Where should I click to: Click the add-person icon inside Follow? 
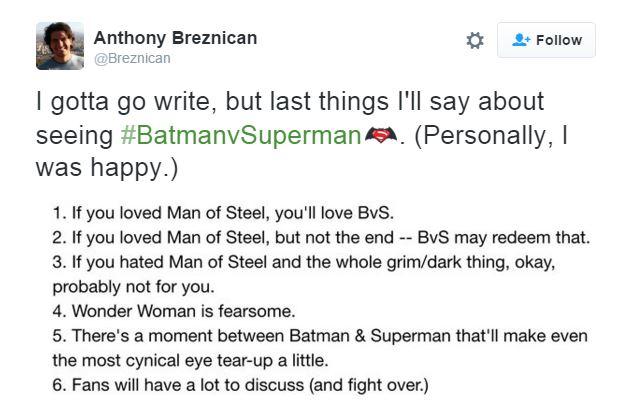click(520, 40)
